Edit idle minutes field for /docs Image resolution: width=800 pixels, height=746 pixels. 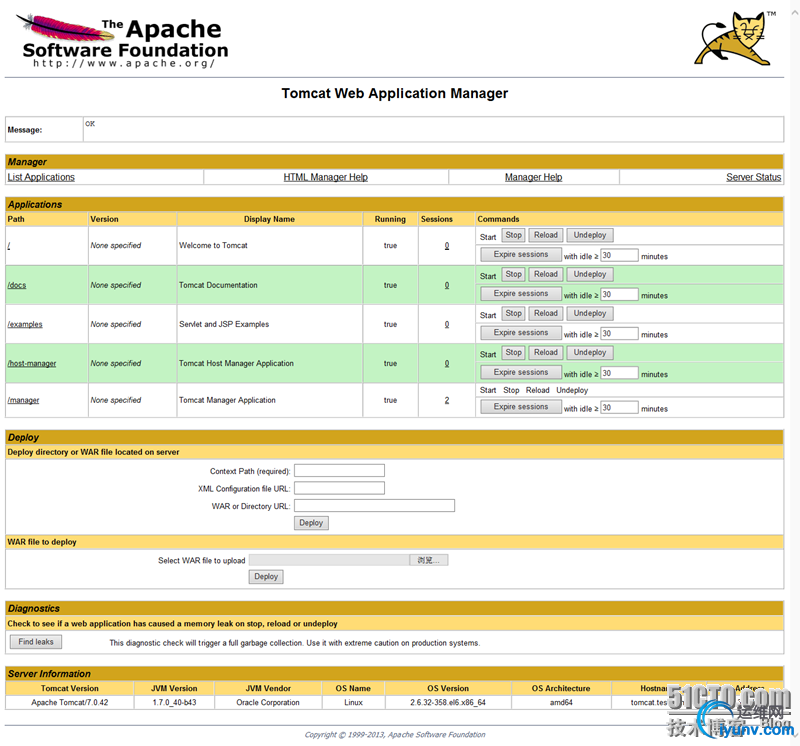[619, 295]
